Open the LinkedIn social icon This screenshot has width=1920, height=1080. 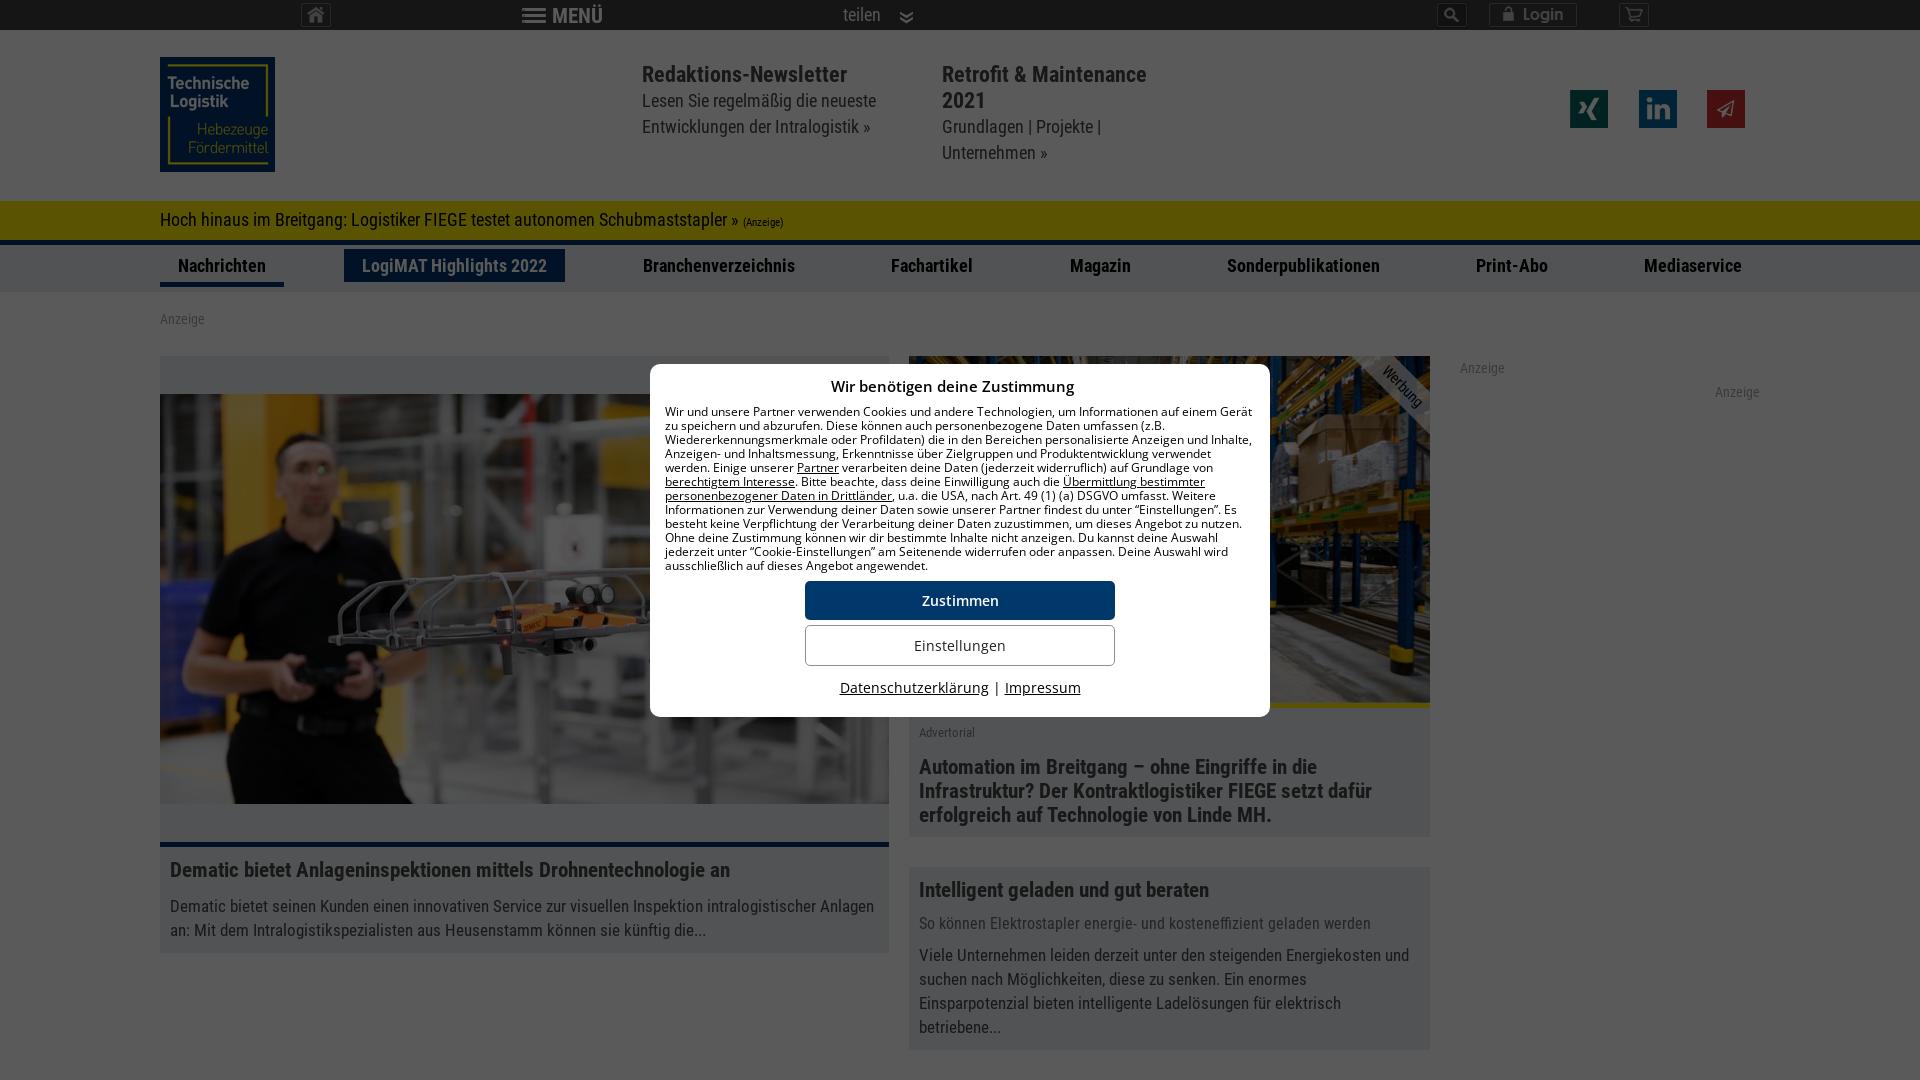[x=1658, y=109]
